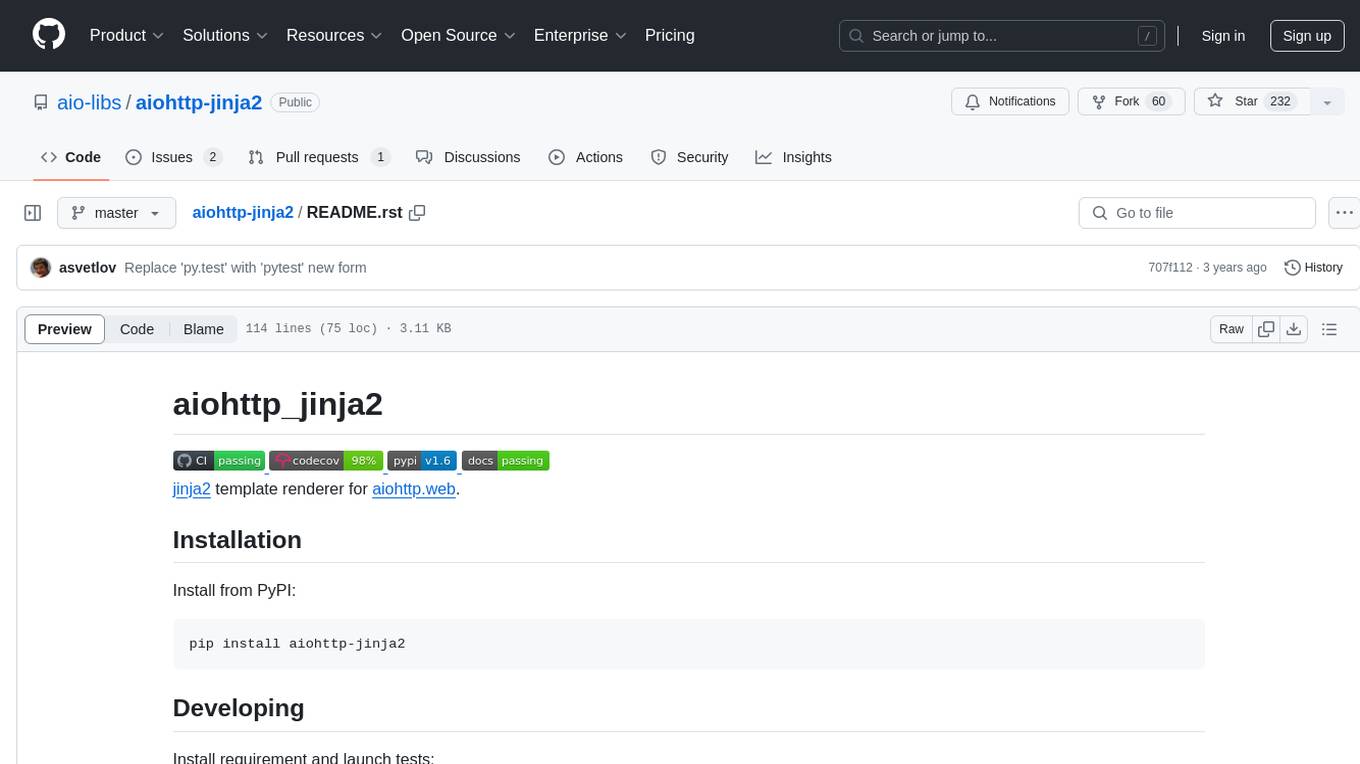Open aiohttp-jinja2 breadcrumb folder link
This screenshot has height=764, width=1360.
pyautogui.click(x=243, y=212)
